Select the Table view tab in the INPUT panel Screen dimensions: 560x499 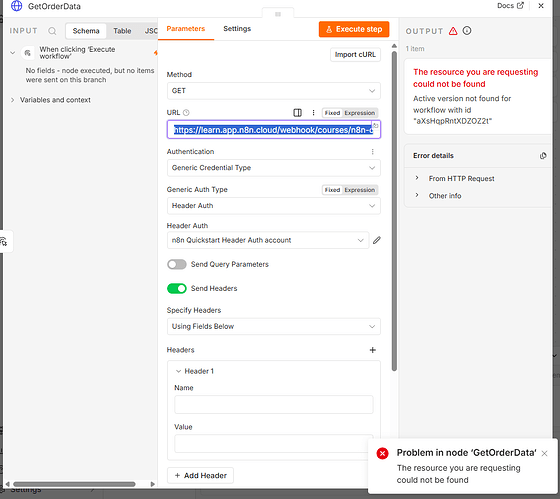122,31
